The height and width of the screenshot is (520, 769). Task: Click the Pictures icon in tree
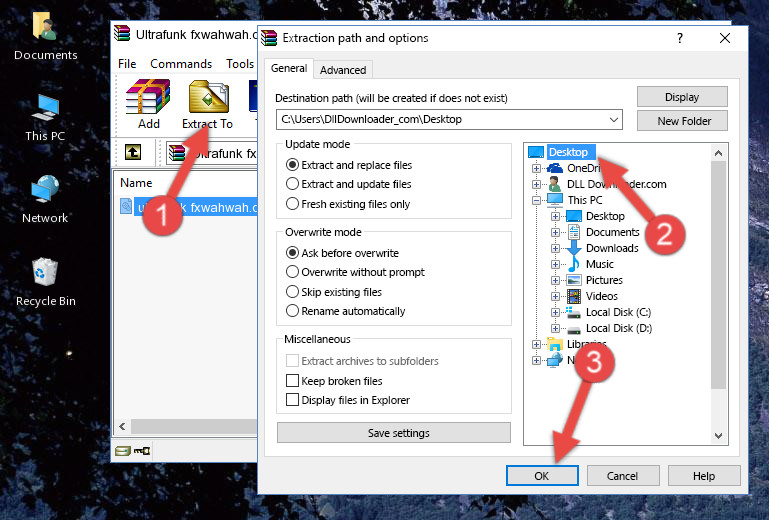pos(574,280)
